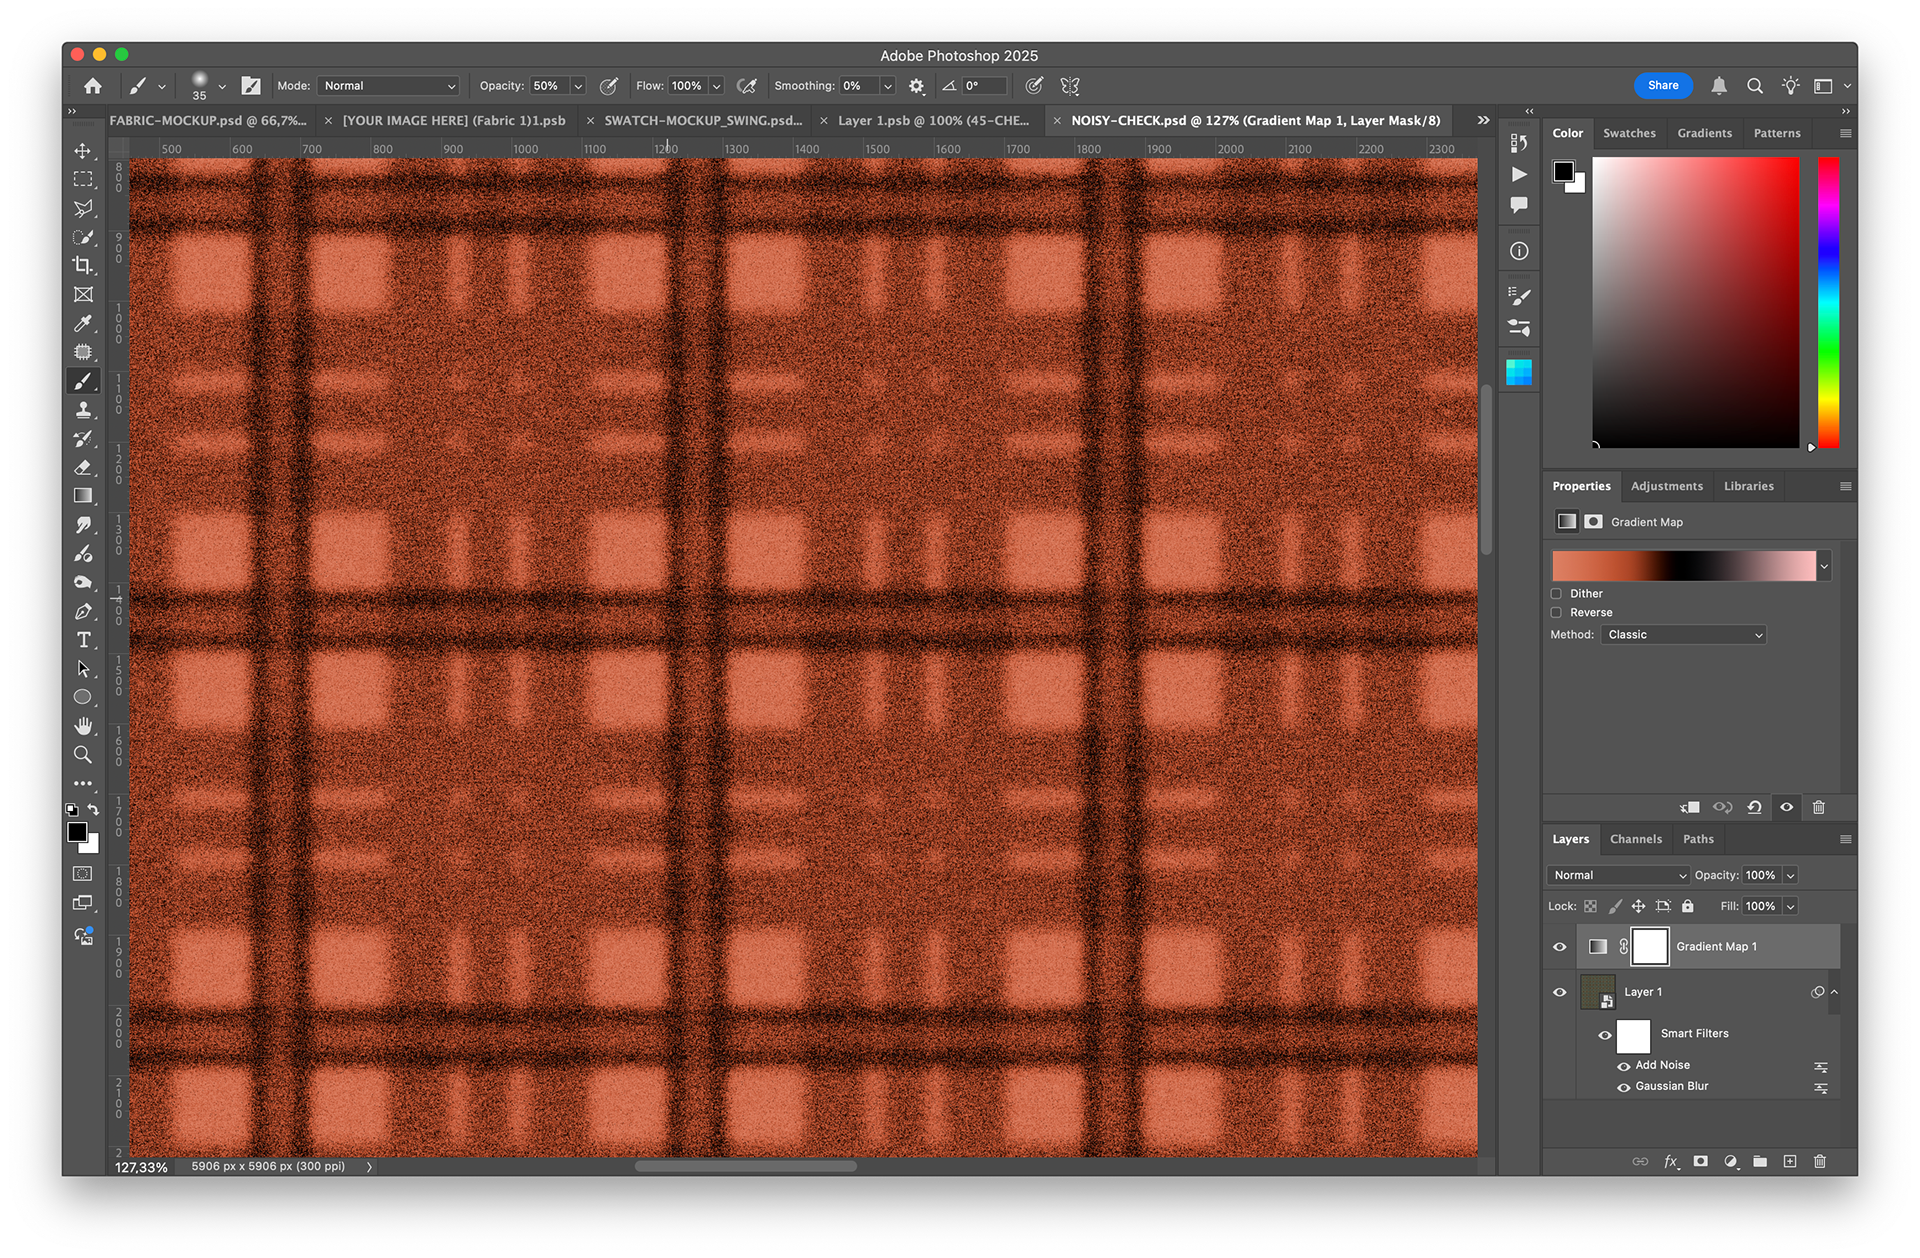Image resolution: width=1920 pixels, height=1258 pixels.
Task: Select the Crop tool
Action: coord(83,266)
